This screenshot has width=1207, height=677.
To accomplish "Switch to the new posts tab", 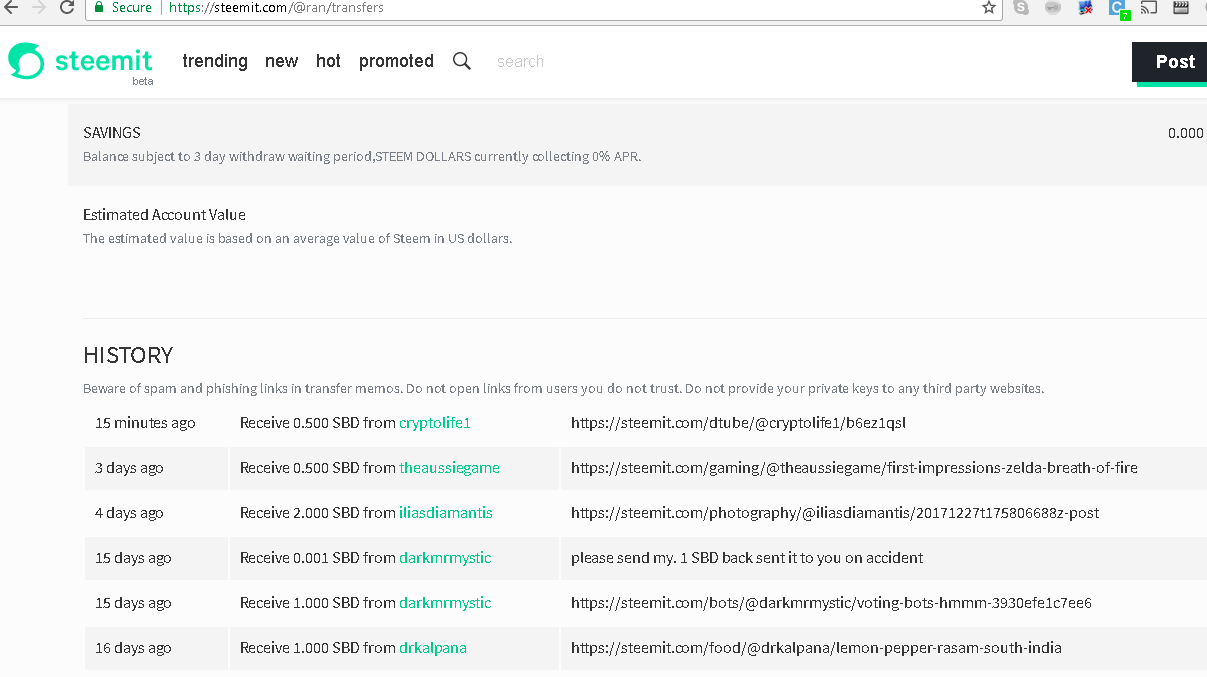I will (281, 61).
